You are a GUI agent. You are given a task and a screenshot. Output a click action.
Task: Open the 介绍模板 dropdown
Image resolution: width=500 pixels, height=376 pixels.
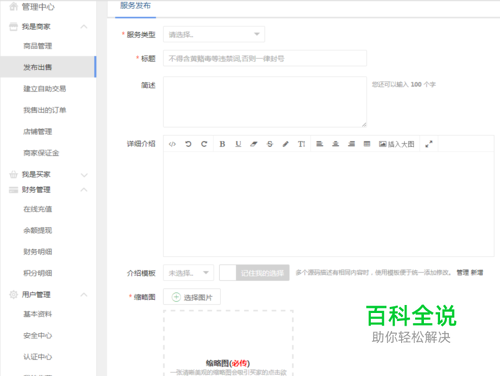[x=189, y=273]
